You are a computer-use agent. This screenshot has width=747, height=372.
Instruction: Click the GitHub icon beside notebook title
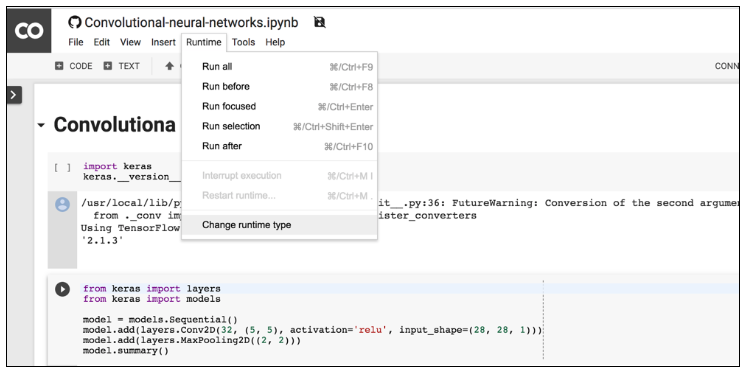click(x=74, y=22)
